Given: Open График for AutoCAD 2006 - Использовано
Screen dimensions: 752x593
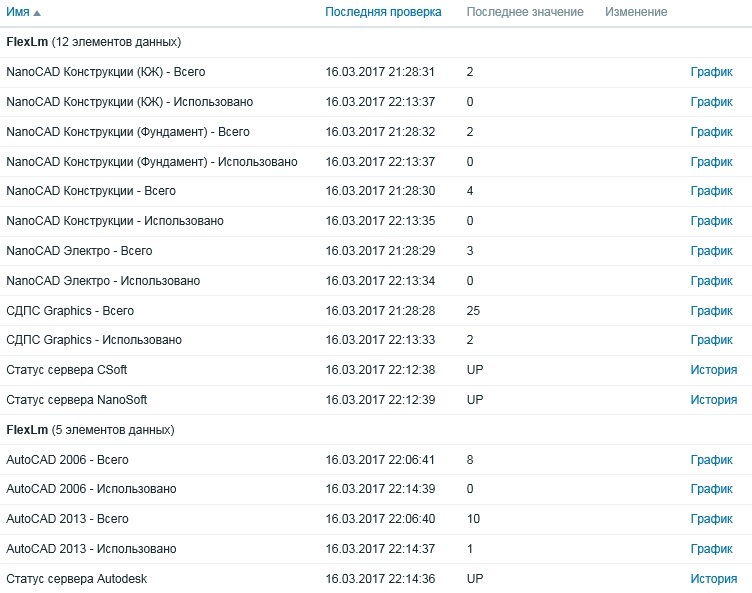Looking at the screenshot, I should 711,489.
